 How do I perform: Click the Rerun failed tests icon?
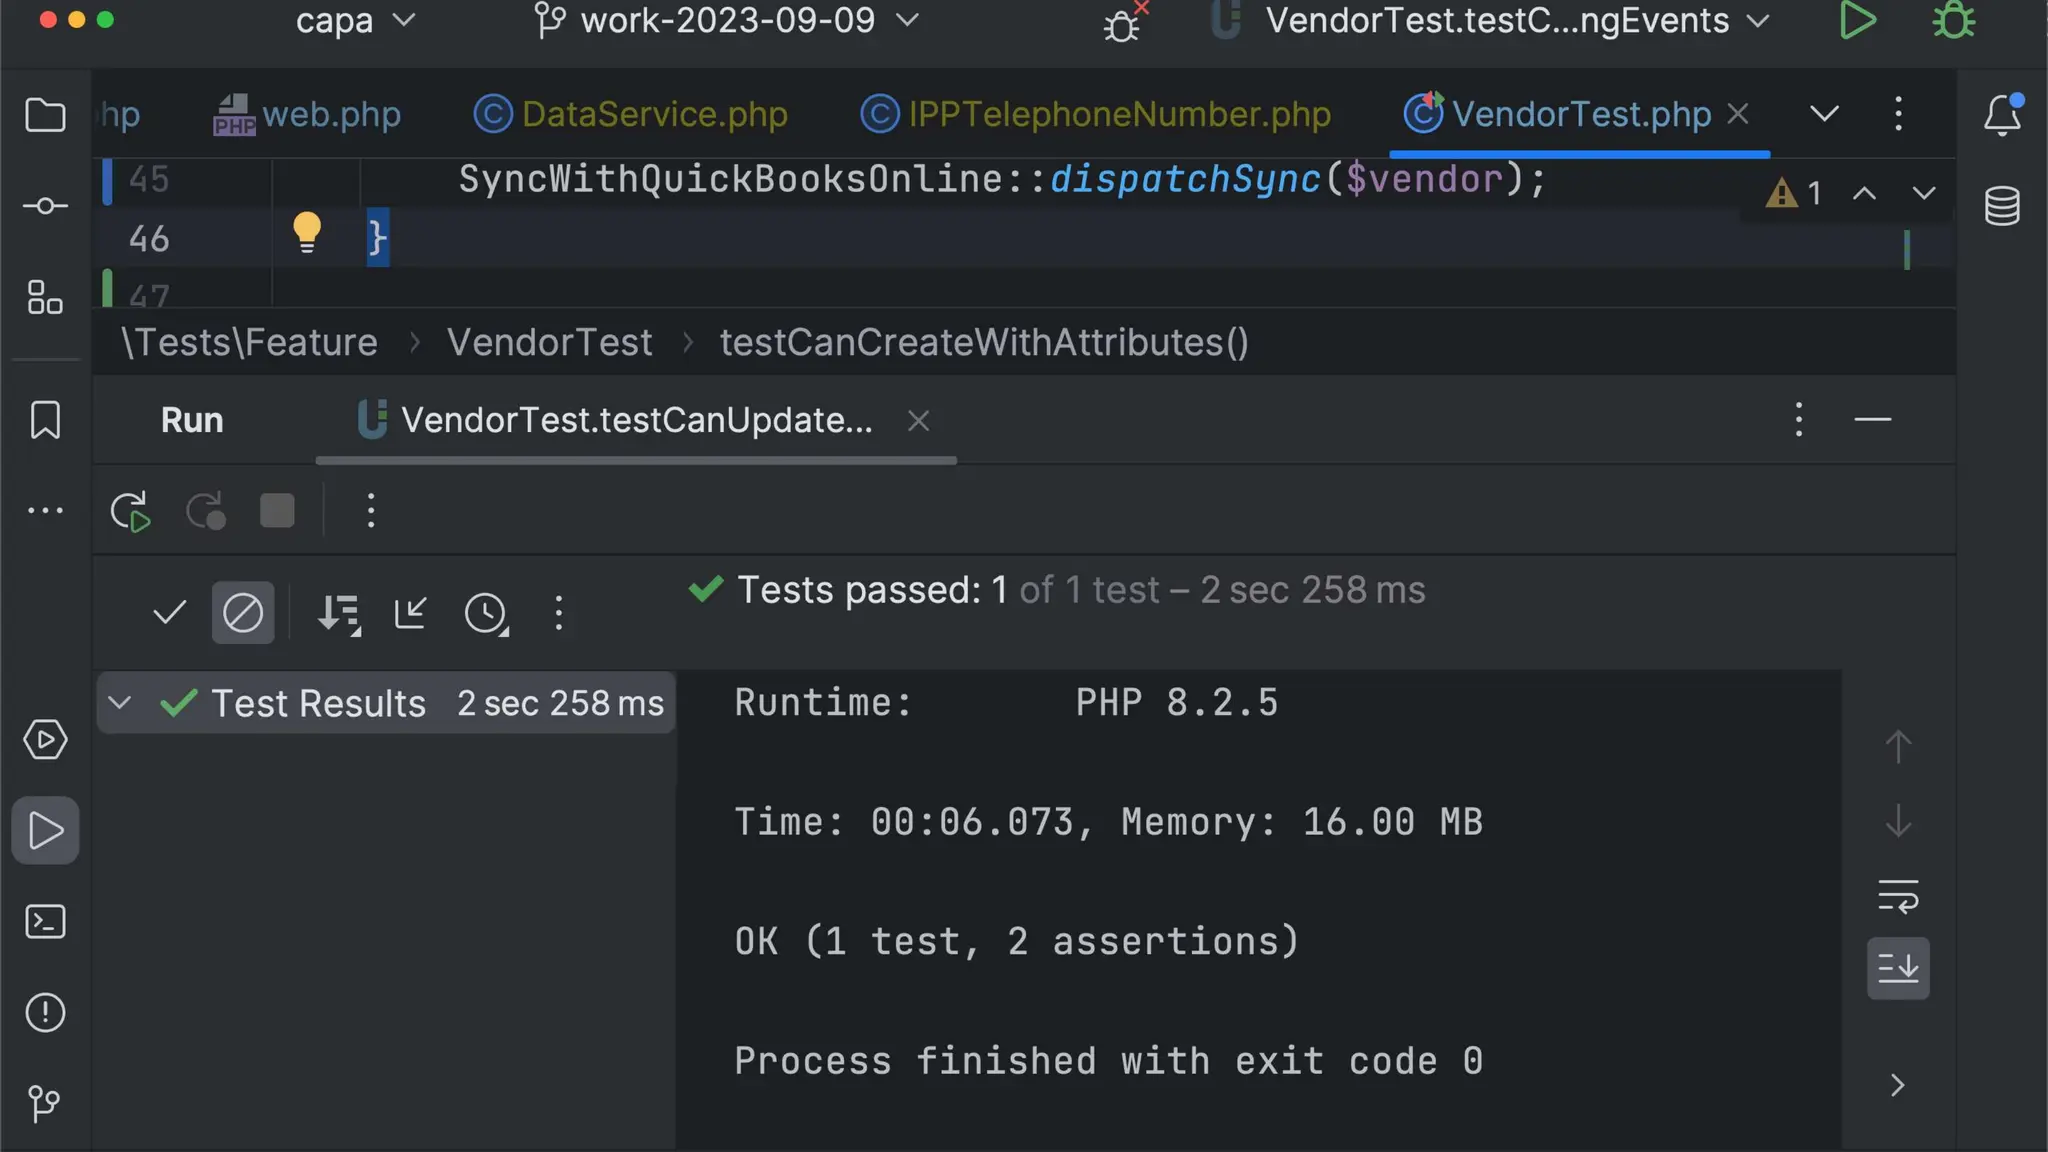point(206,511)
